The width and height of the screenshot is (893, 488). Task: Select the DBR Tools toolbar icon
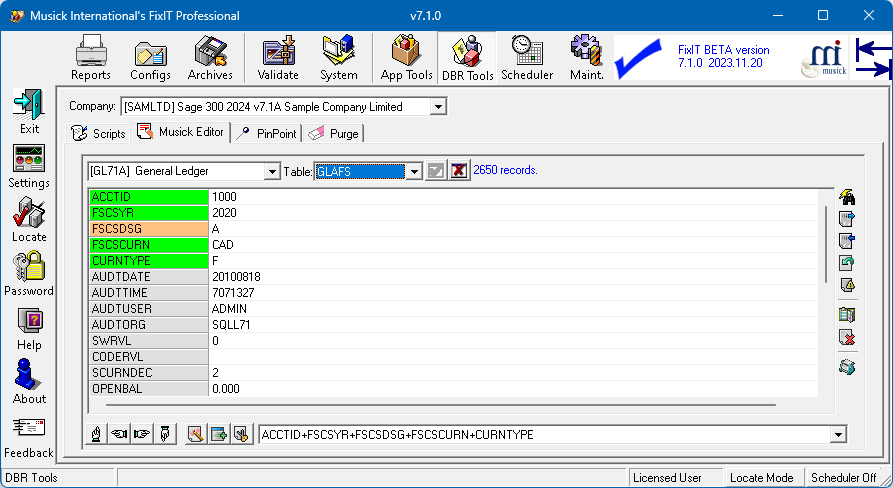coord(468,58)
